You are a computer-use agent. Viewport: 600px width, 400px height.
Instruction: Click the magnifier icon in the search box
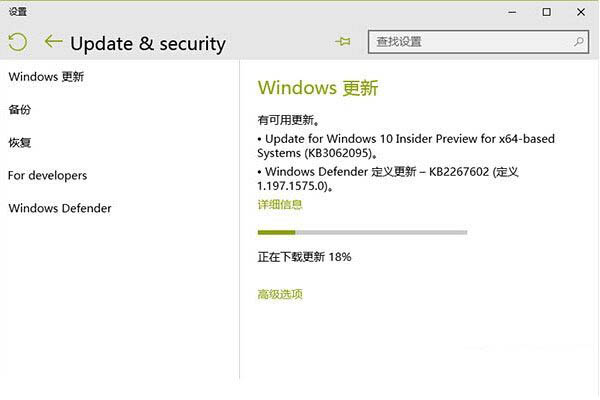click(x=579, y=42)
